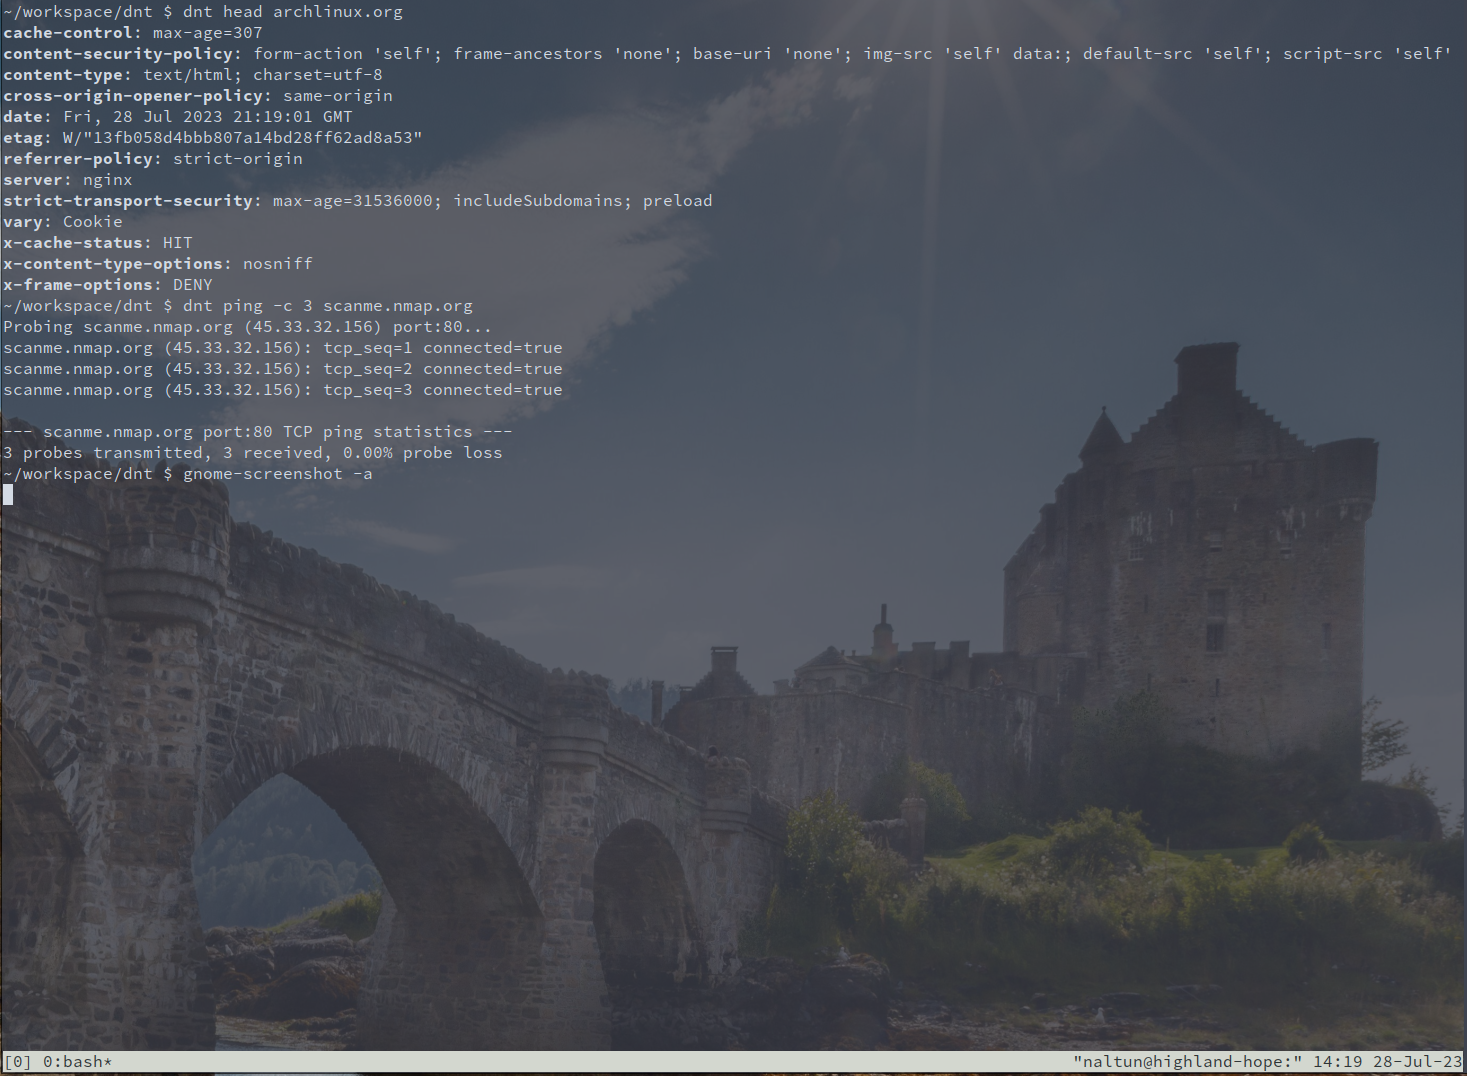Click the tmux session indicator [0]

17,1061
